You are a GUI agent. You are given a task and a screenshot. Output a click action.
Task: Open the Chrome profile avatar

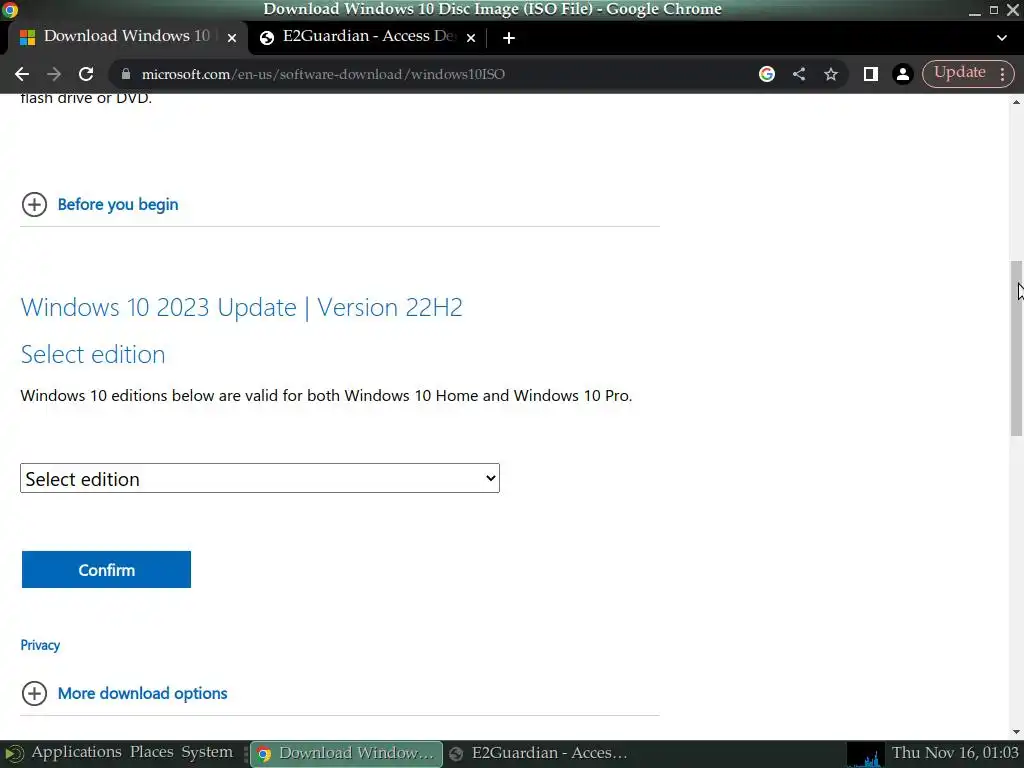click(x=903, y=74)
